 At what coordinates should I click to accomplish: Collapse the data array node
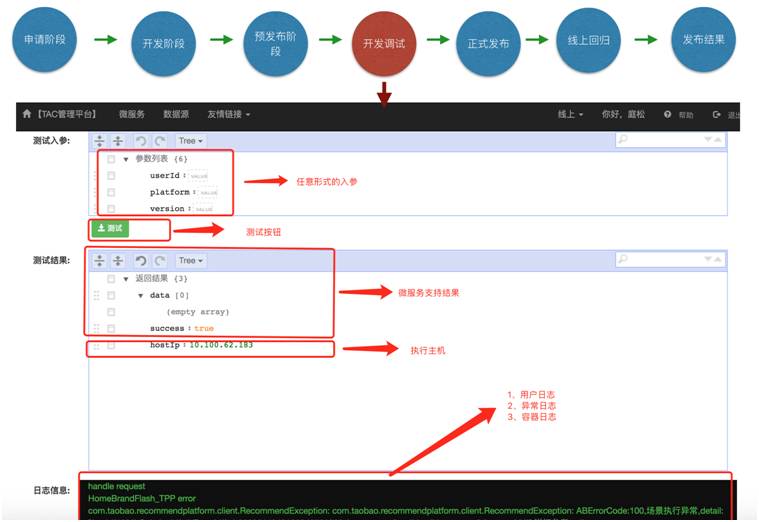[140, 295]
